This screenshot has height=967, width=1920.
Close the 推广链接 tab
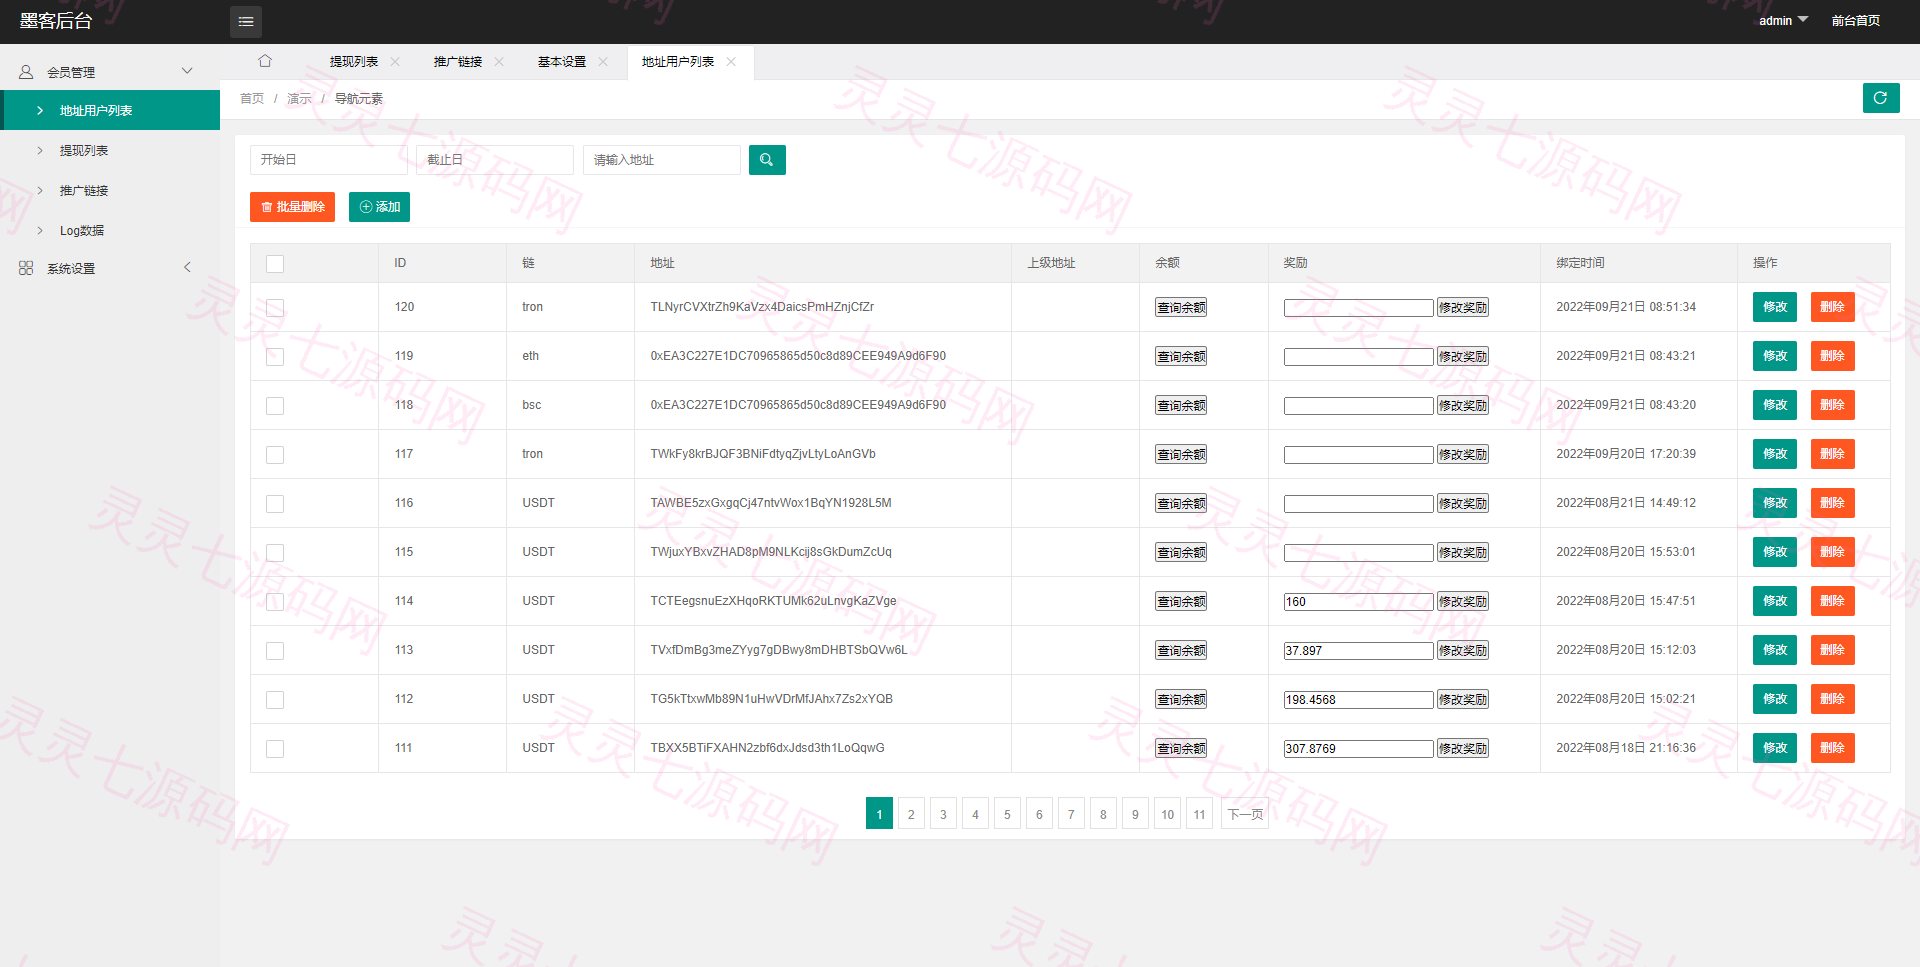click(x=499, y=62)
